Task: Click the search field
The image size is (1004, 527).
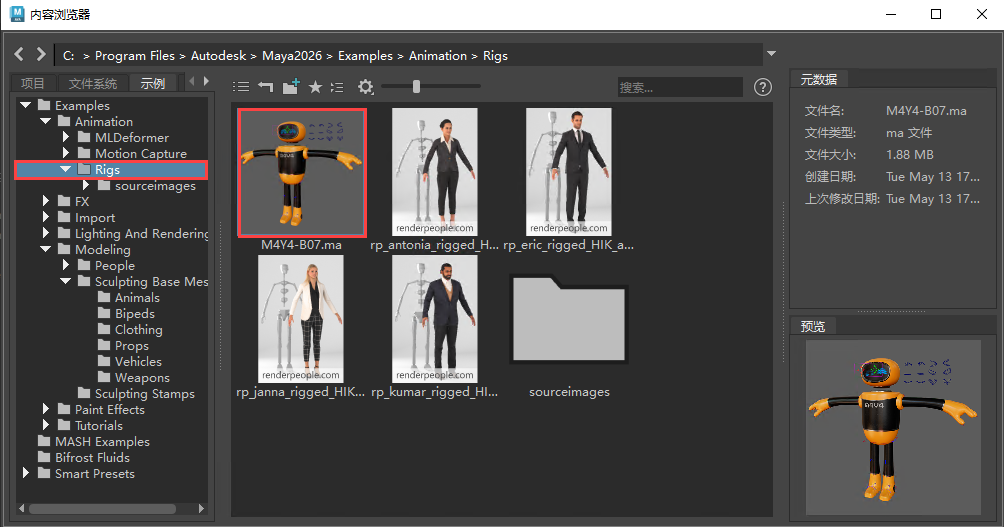Action: pos(680,87)
